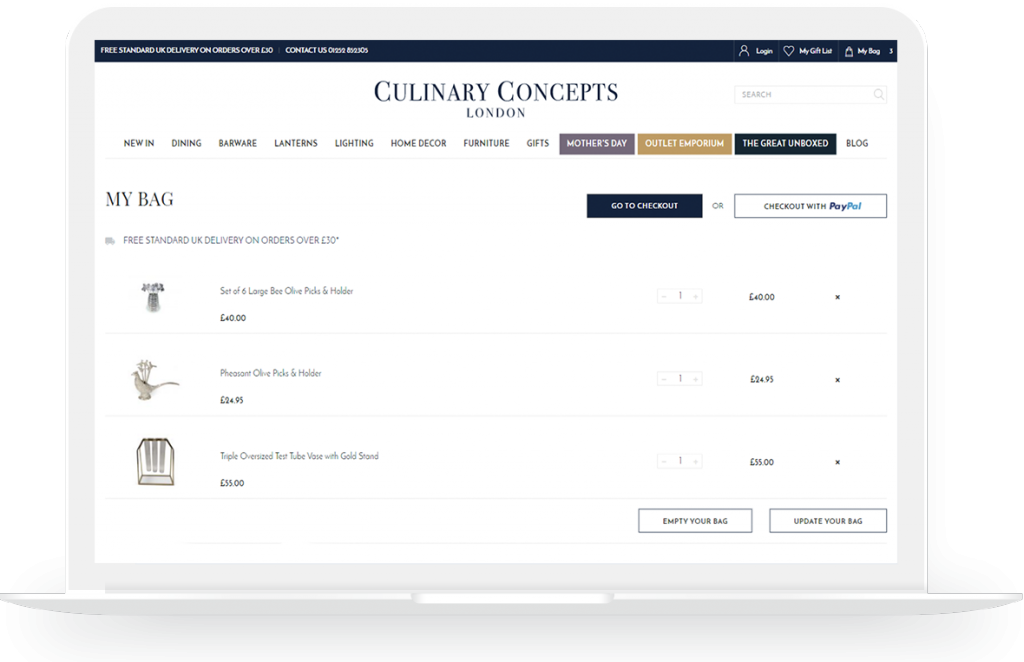The width and height of the screenshot is (1024, 662).
Task: Open the Home Decor menu
Action: coord(418,144)
